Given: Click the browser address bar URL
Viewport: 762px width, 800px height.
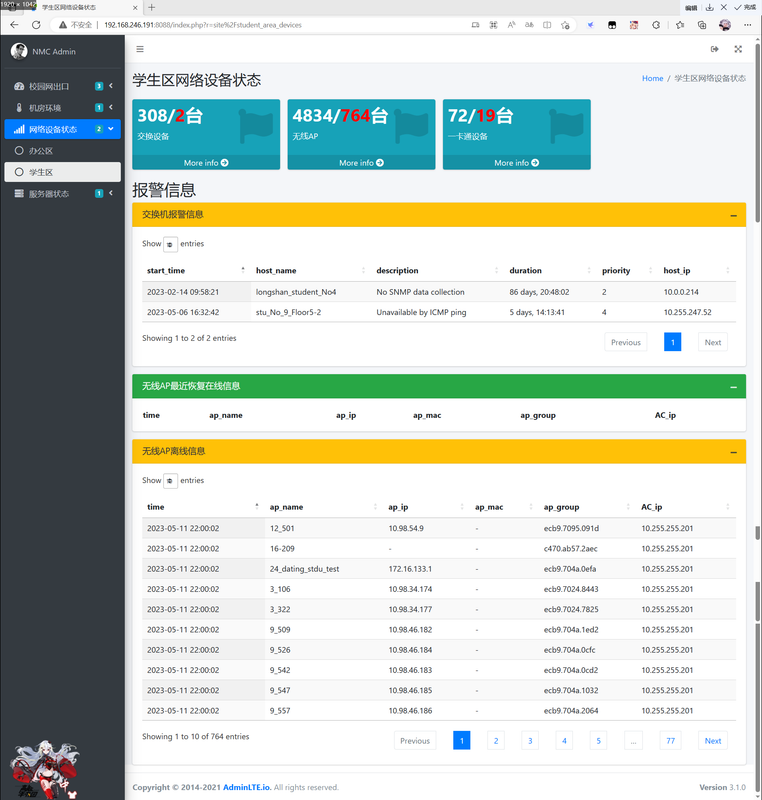Looking at the screenshot, I should (x=202, y=24).
